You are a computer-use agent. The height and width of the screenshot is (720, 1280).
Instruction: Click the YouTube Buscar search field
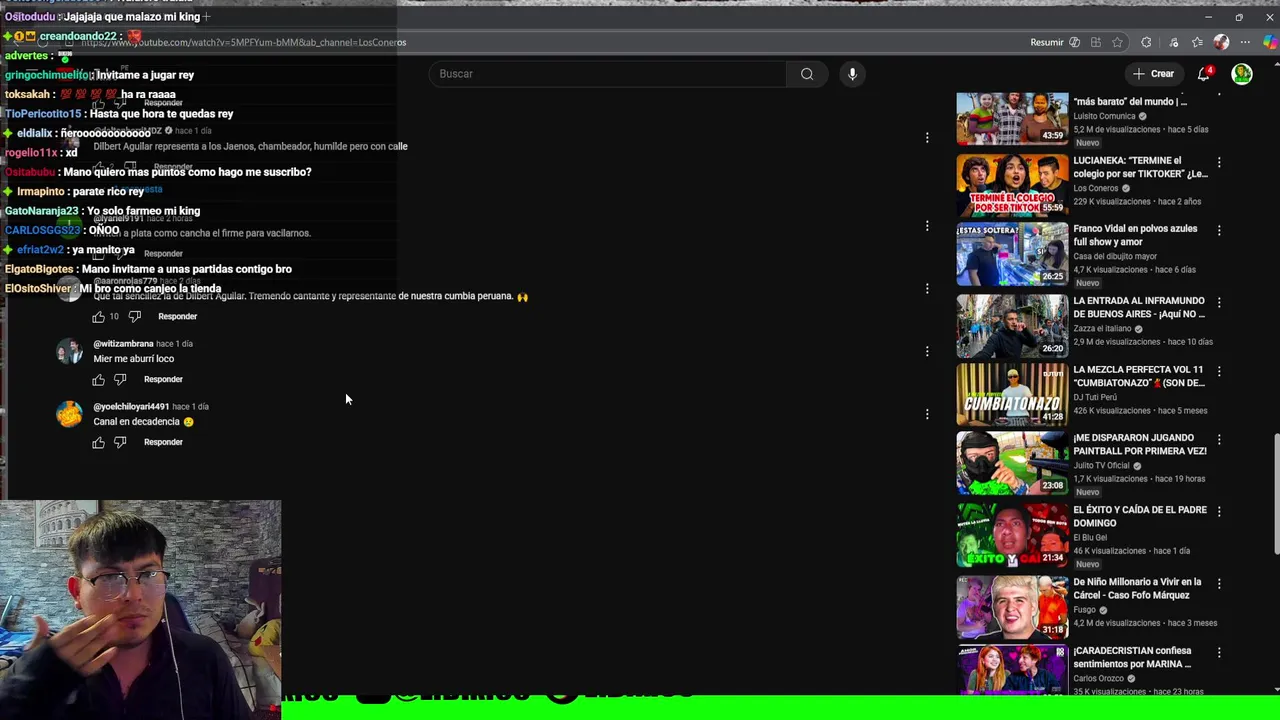607,74
